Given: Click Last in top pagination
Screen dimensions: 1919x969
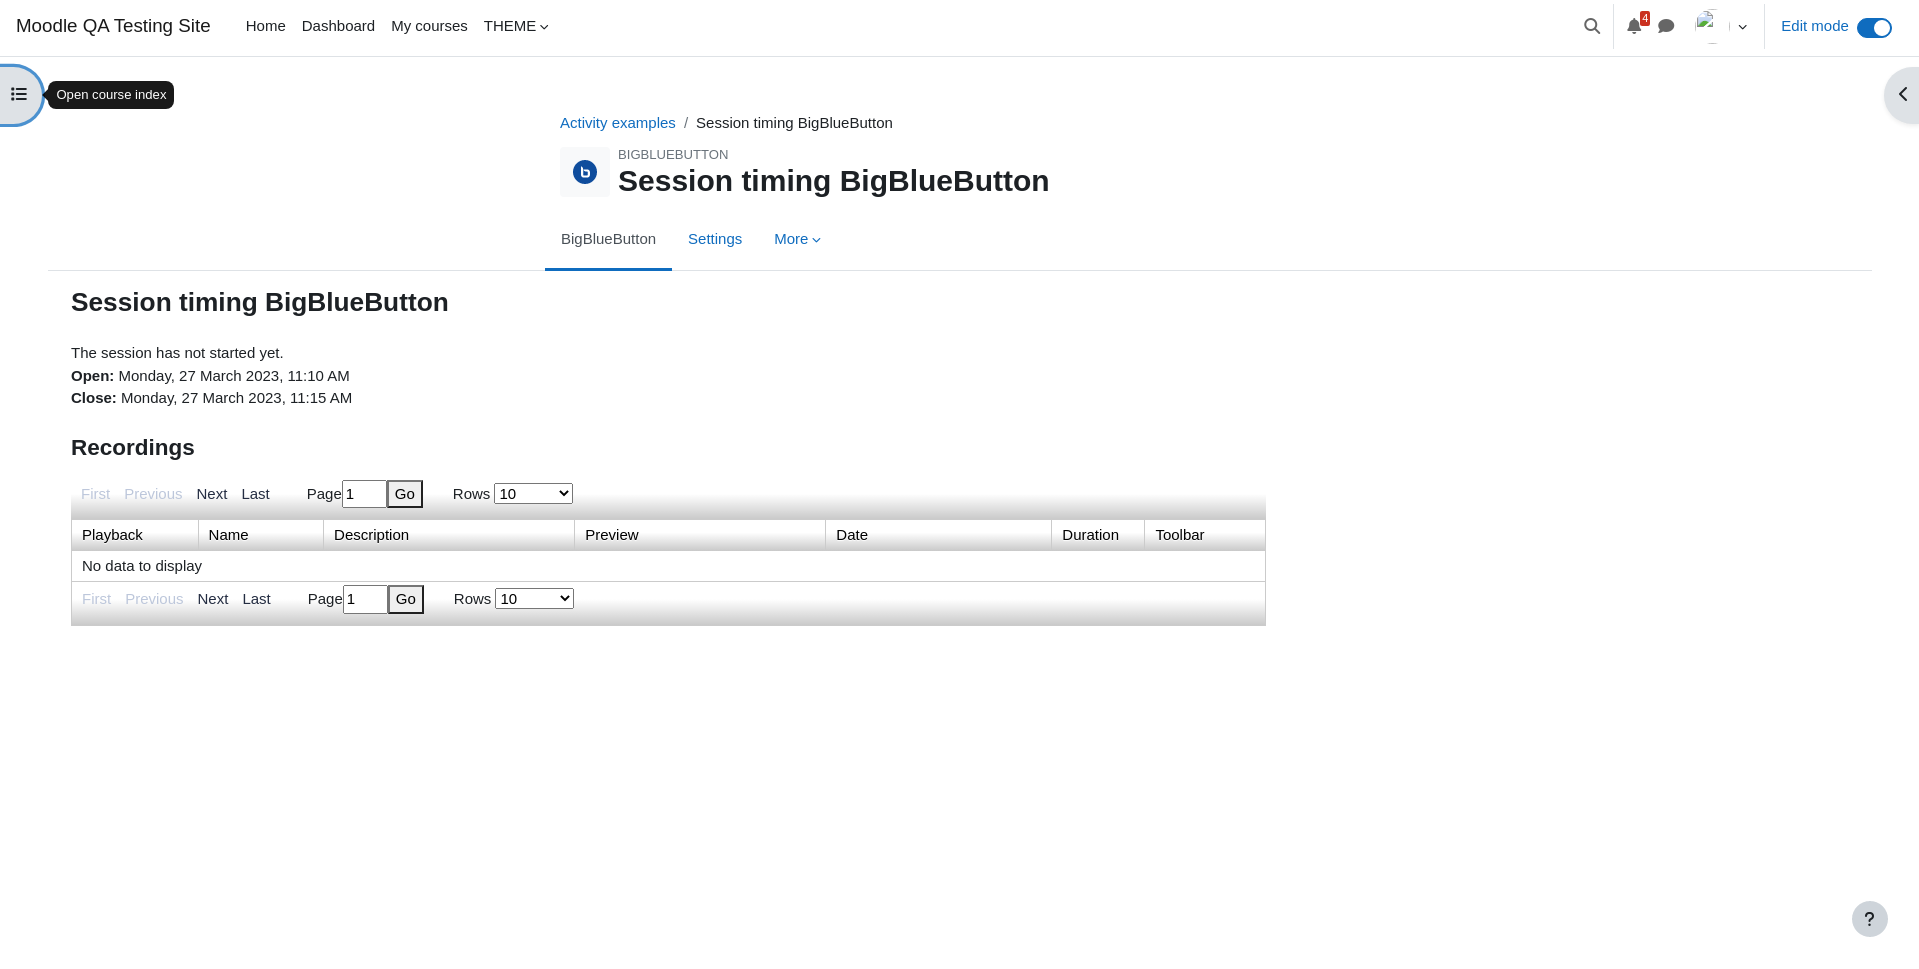Looking at the screenshot, I should tap(255, 494).
